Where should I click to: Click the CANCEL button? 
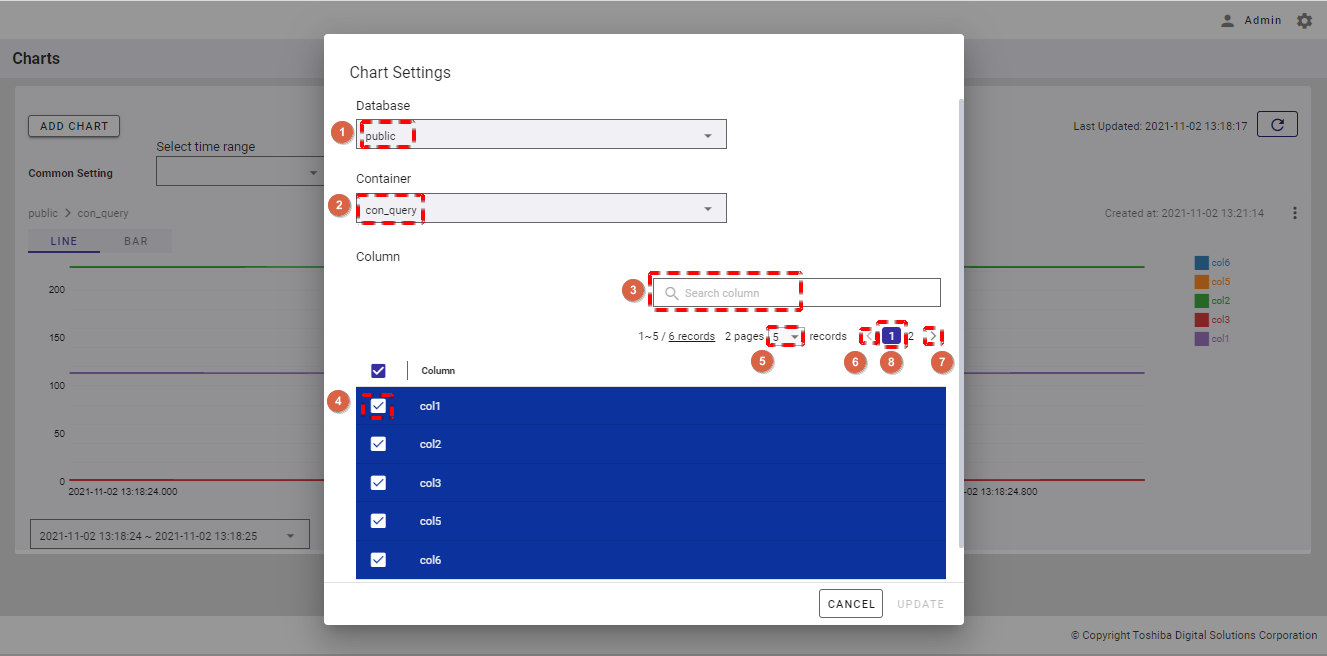(x=851, y=604)
